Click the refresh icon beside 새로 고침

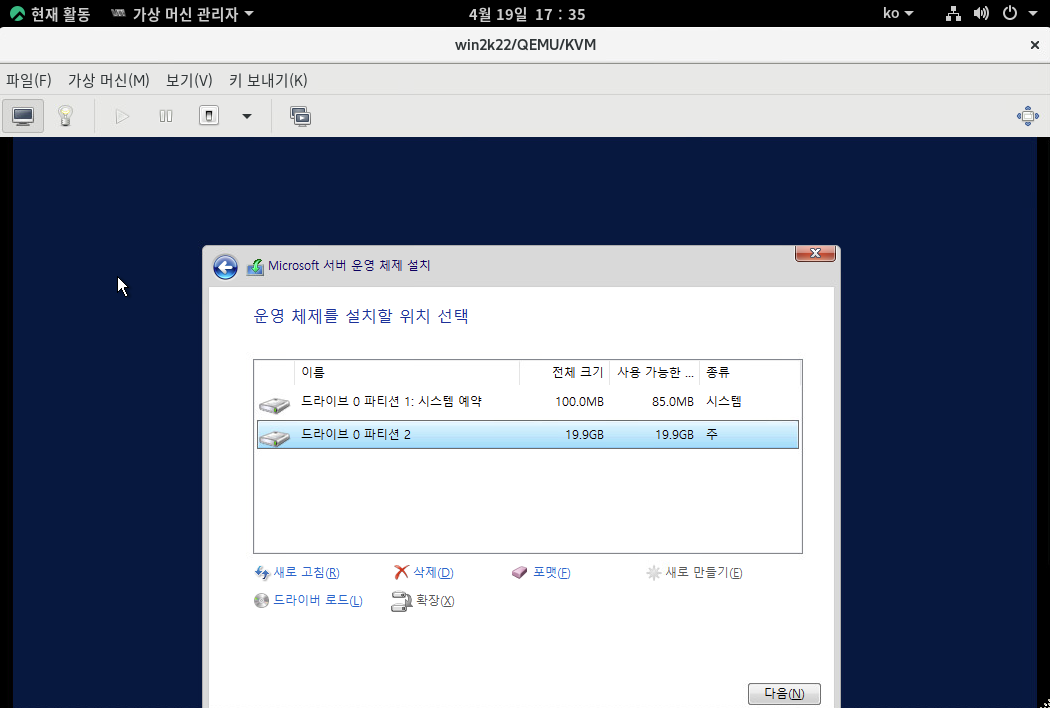coord(262,573)
